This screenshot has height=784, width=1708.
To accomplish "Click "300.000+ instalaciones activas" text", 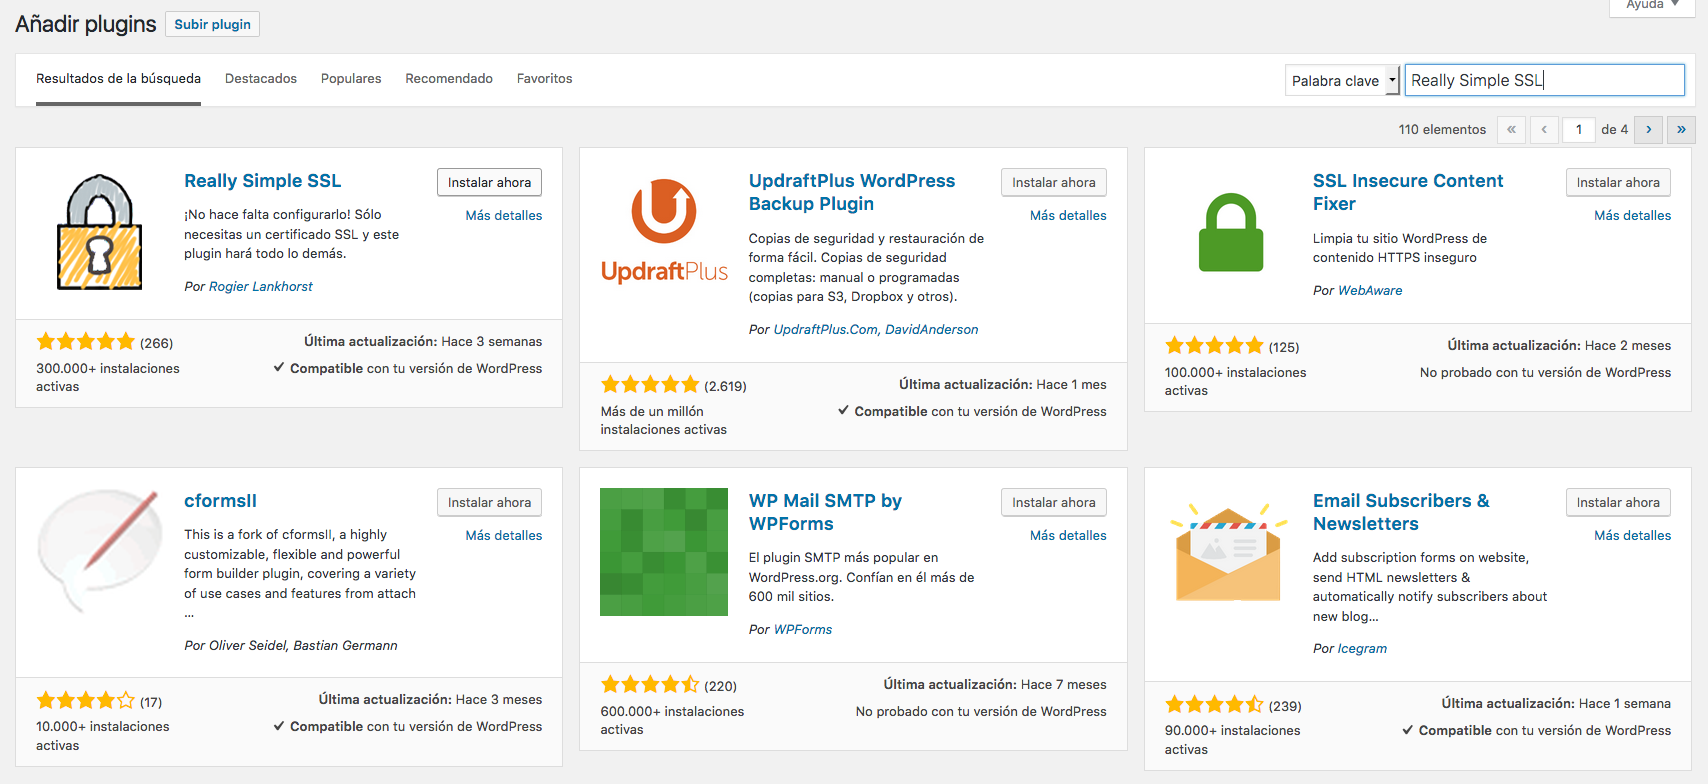I will pos(108,377).
